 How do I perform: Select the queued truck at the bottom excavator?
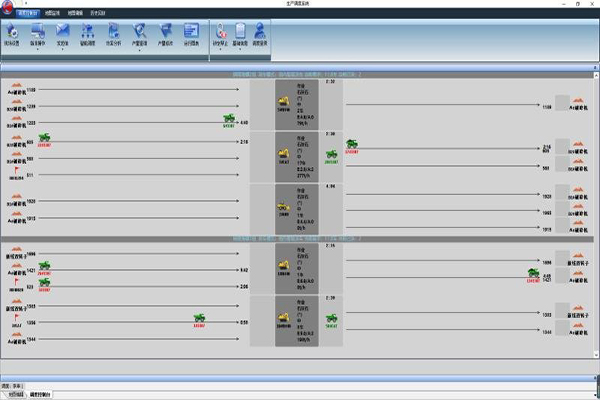(x=331, y=318)
